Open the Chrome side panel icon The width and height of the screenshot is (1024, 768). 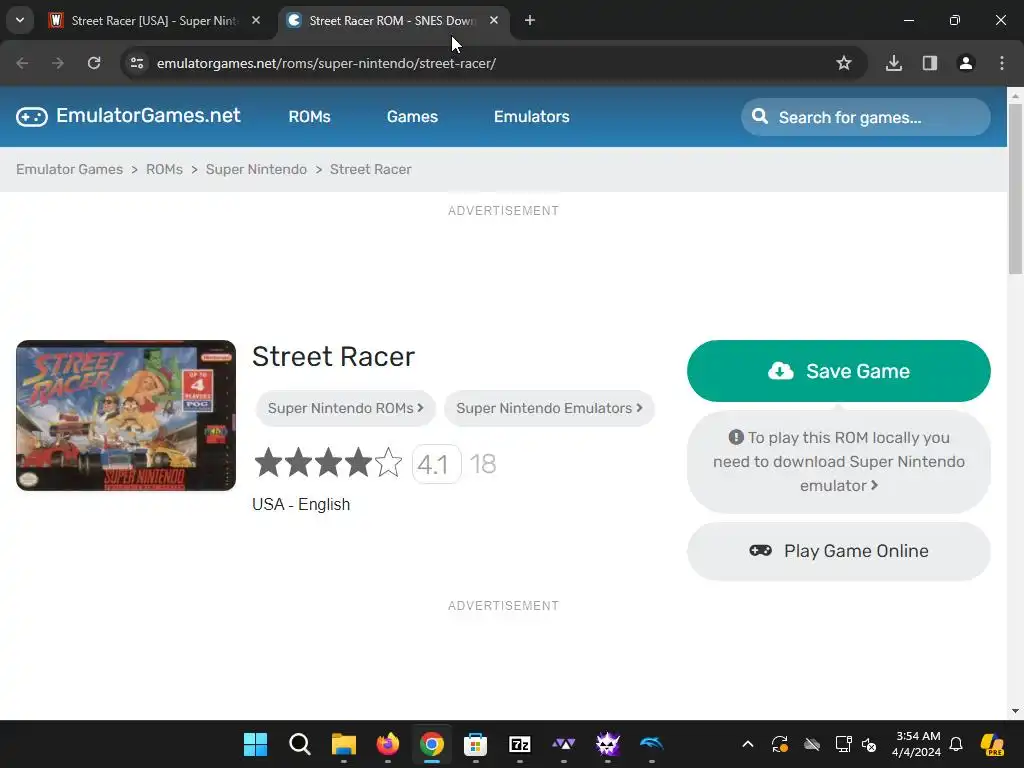coord(930,63)
